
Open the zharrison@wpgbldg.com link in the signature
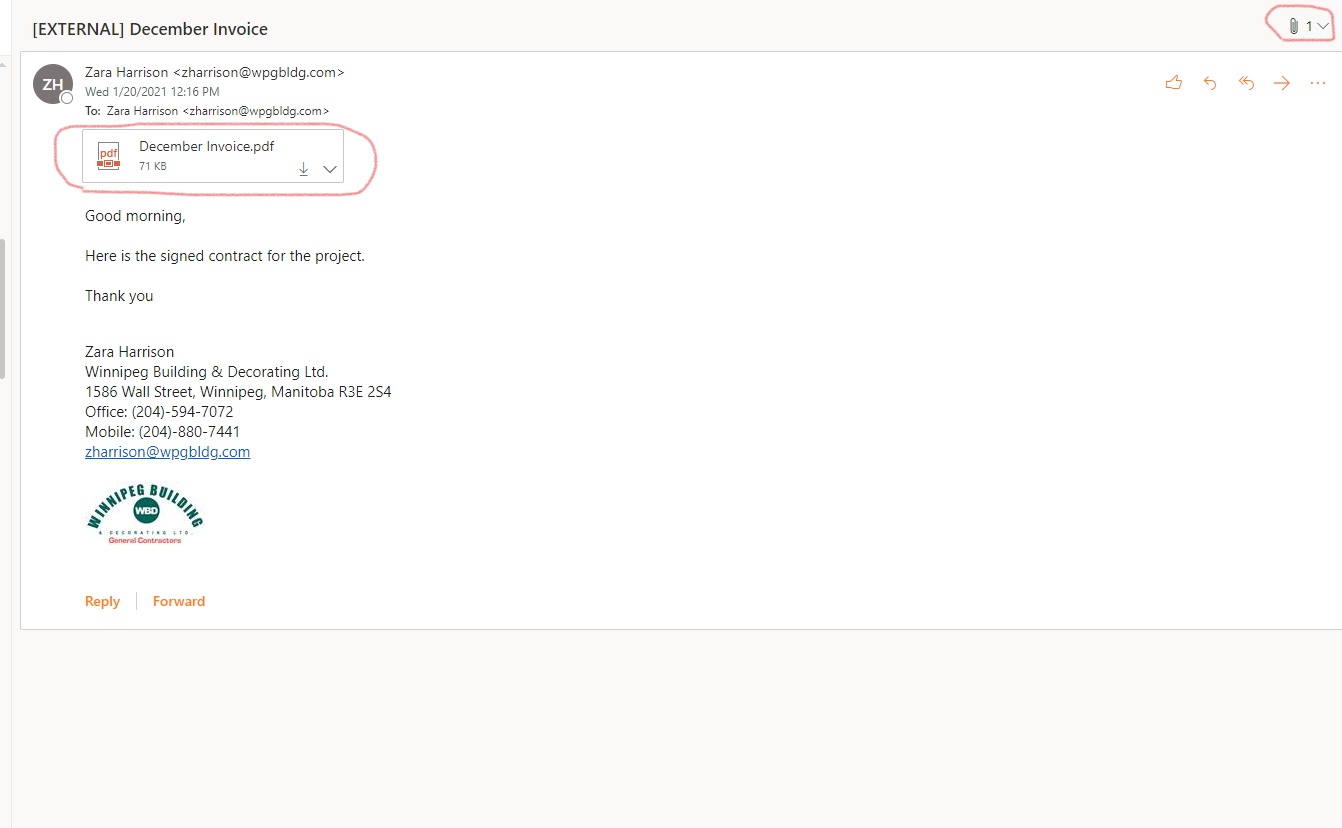click(167, 452)
